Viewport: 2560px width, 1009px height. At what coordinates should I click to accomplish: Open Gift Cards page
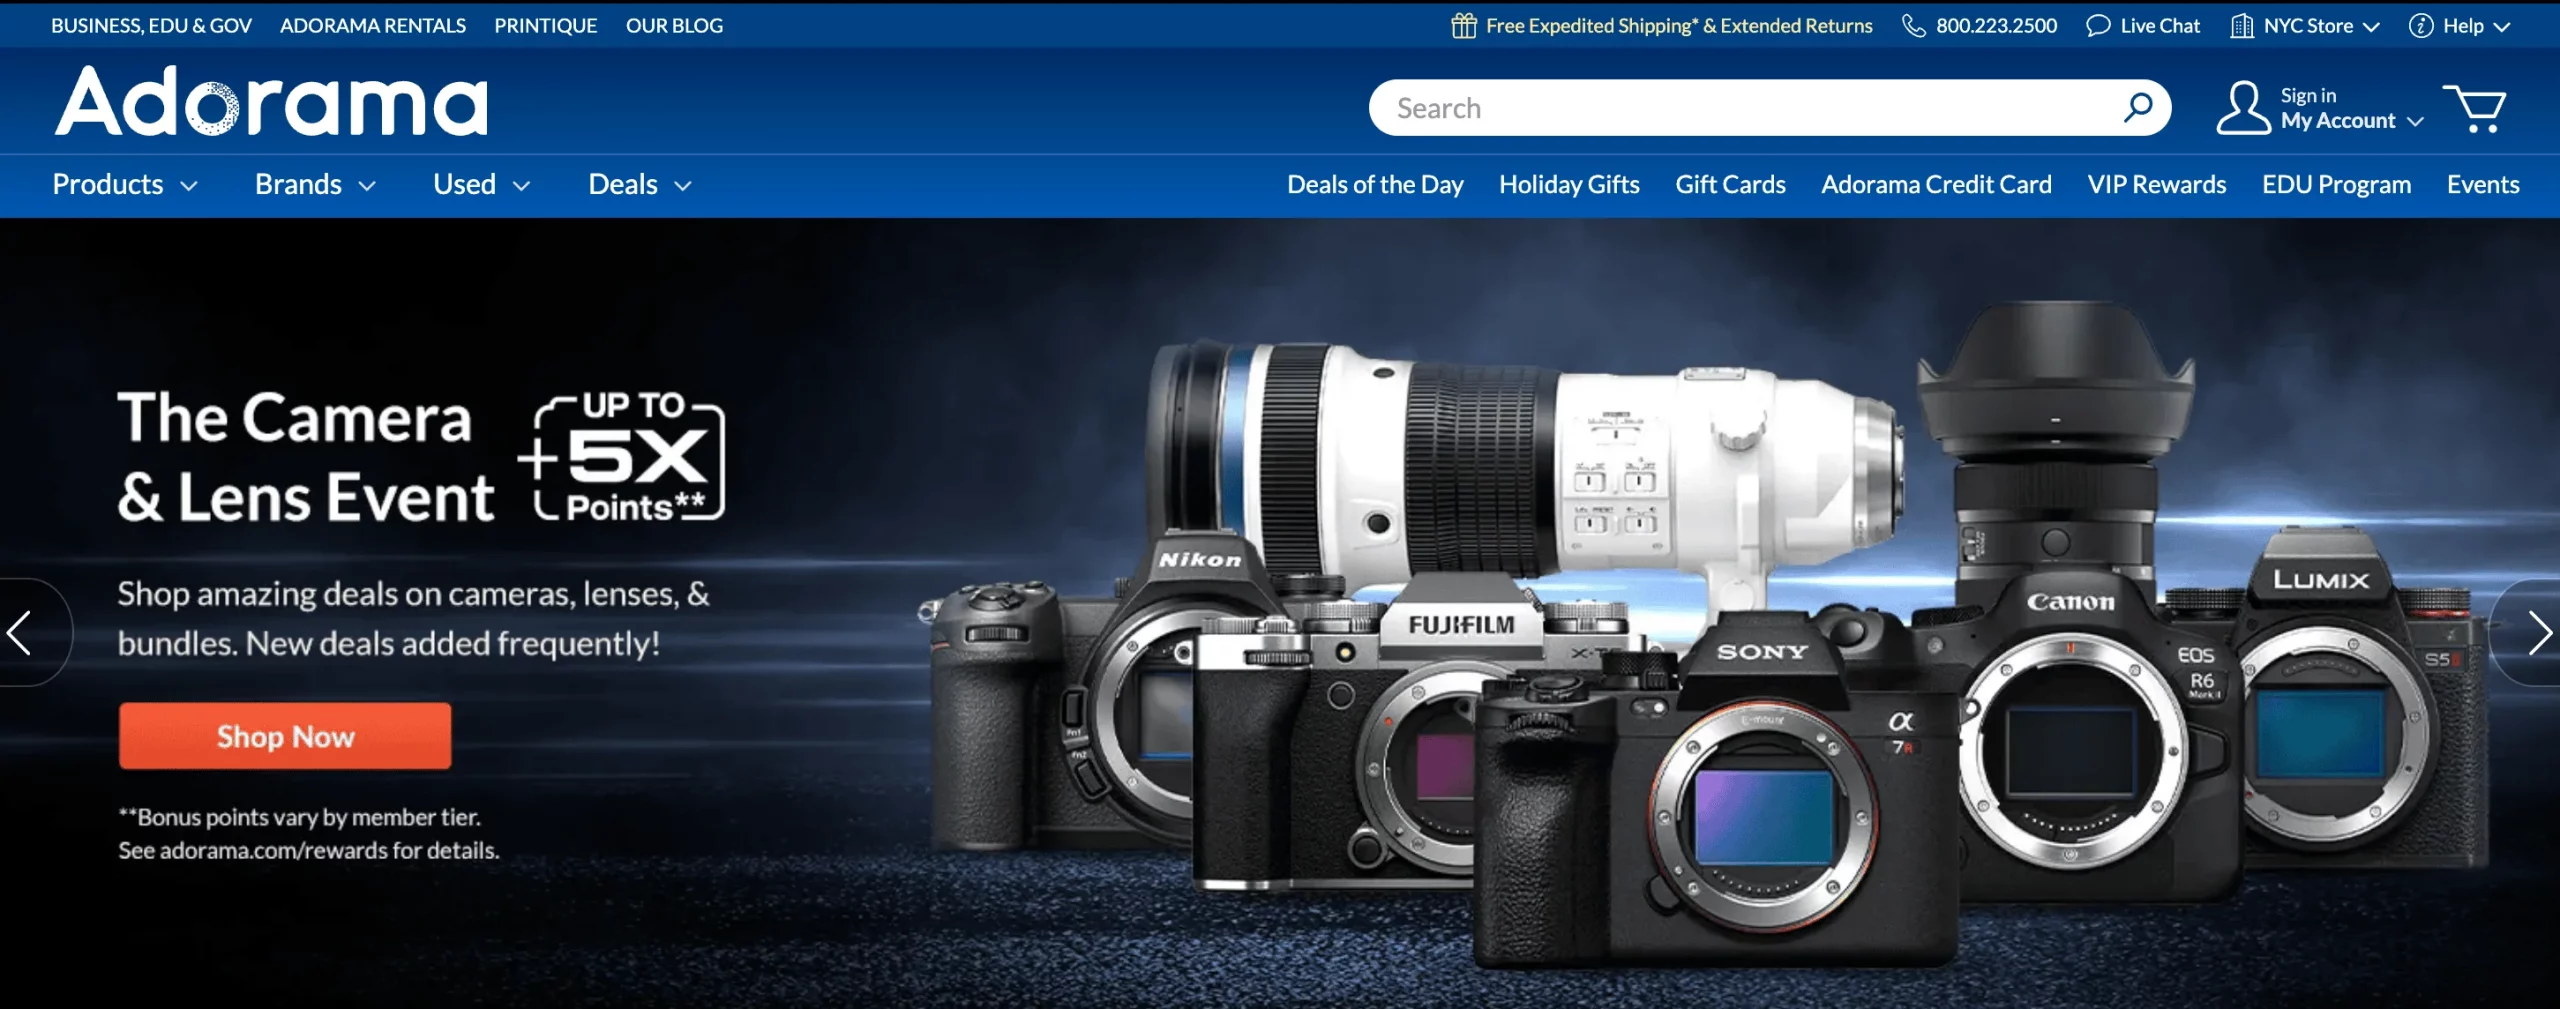click(x=1730, y=185)
